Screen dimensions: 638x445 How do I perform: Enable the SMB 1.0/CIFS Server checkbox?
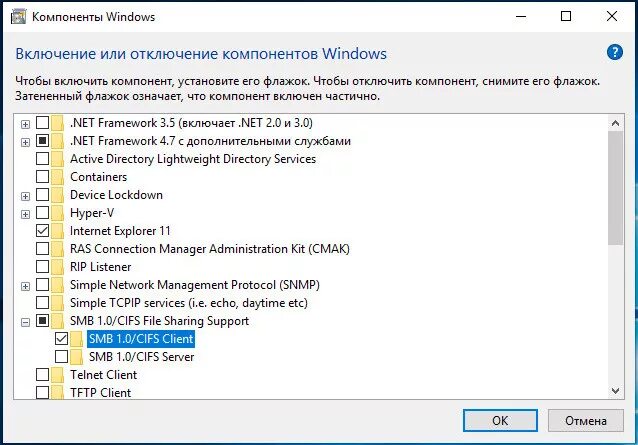61,357
